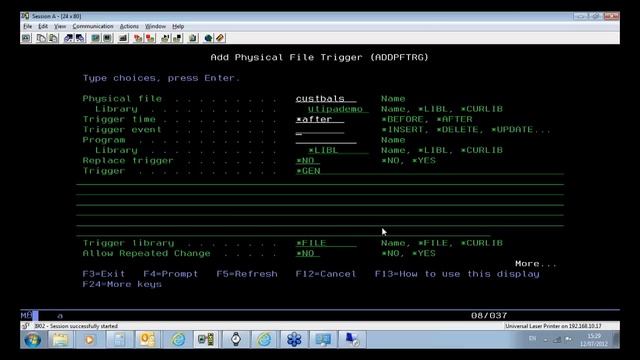640x360 pixels.
Task: Open Outlook from the taskbar
Action: point(147,340)
